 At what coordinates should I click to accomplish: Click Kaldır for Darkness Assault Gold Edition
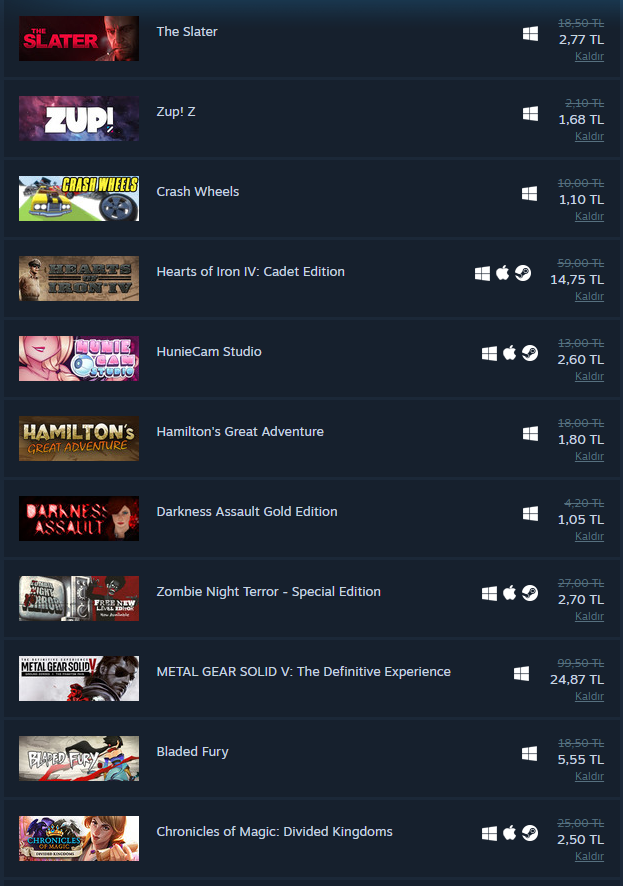(x=589, y=536)
